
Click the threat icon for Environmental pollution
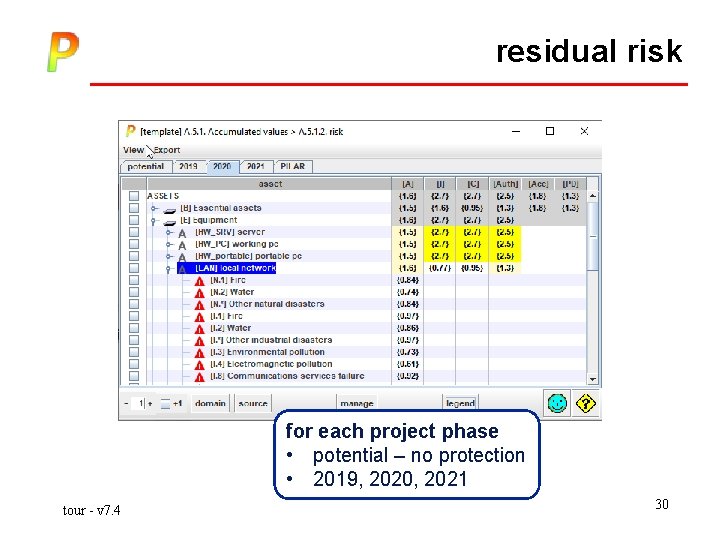pyautogui.click(x=199, y=352)
